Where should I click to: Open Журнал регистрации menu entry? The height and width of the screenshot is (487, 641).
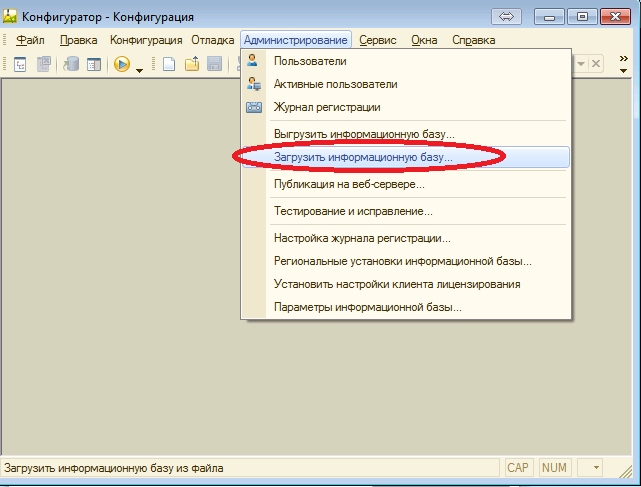pos(326,107)
